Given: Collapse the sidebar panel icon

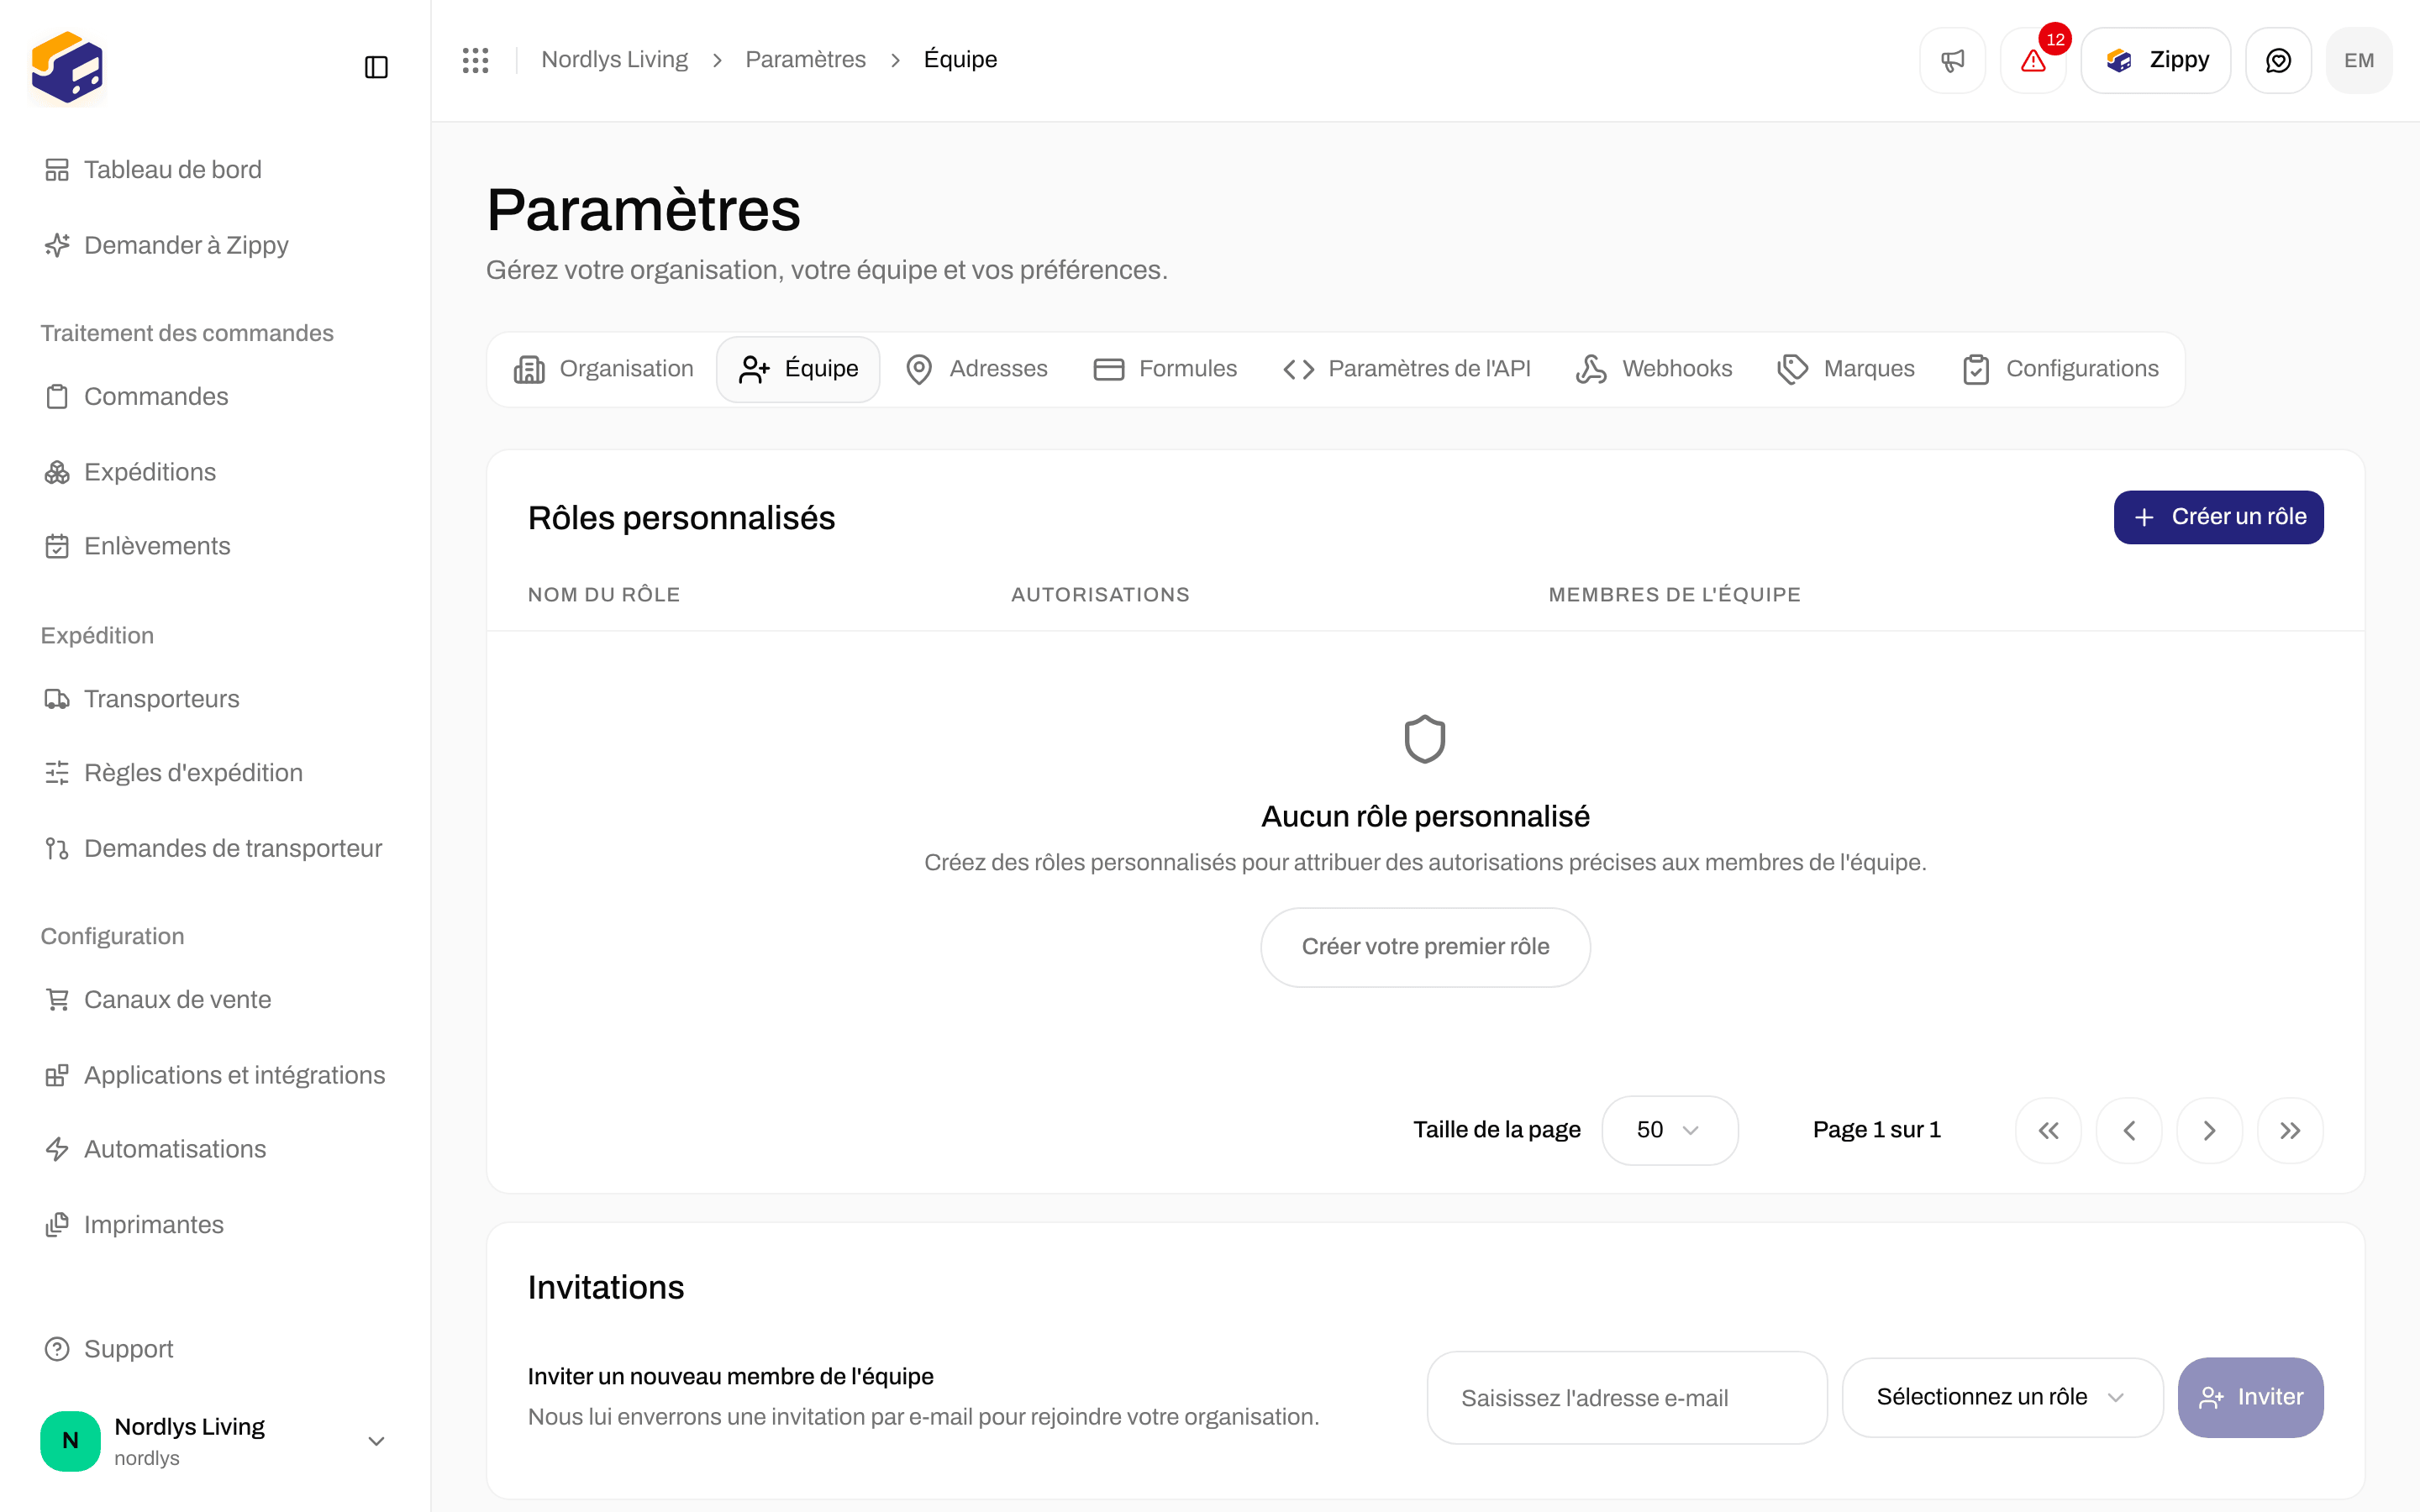Looking at the screenshot, I should 376,67.
